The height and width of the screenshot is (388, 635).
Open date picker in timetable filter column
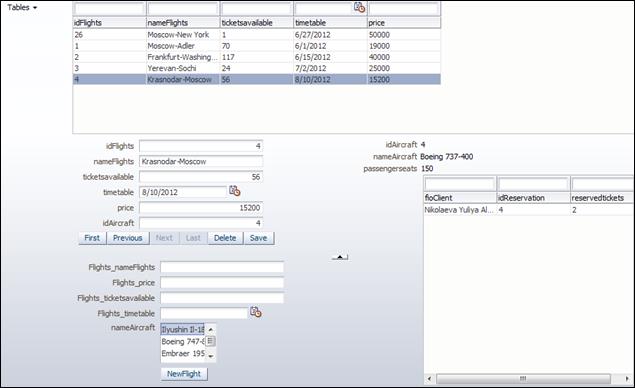(359, 7)
